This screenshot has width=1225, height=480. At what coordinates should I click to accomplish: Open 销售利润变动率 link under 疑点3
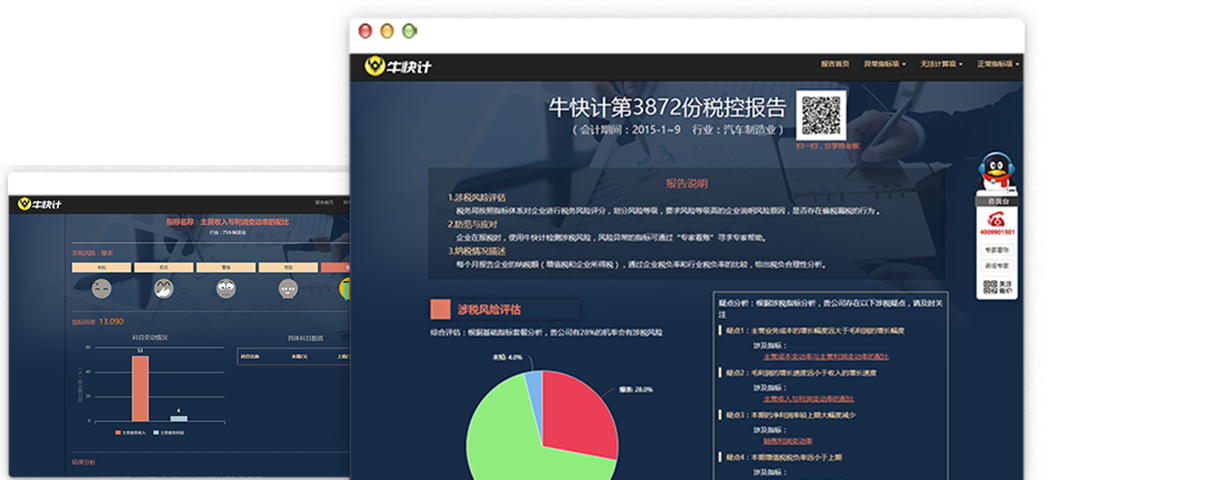[x=788, y=441]
